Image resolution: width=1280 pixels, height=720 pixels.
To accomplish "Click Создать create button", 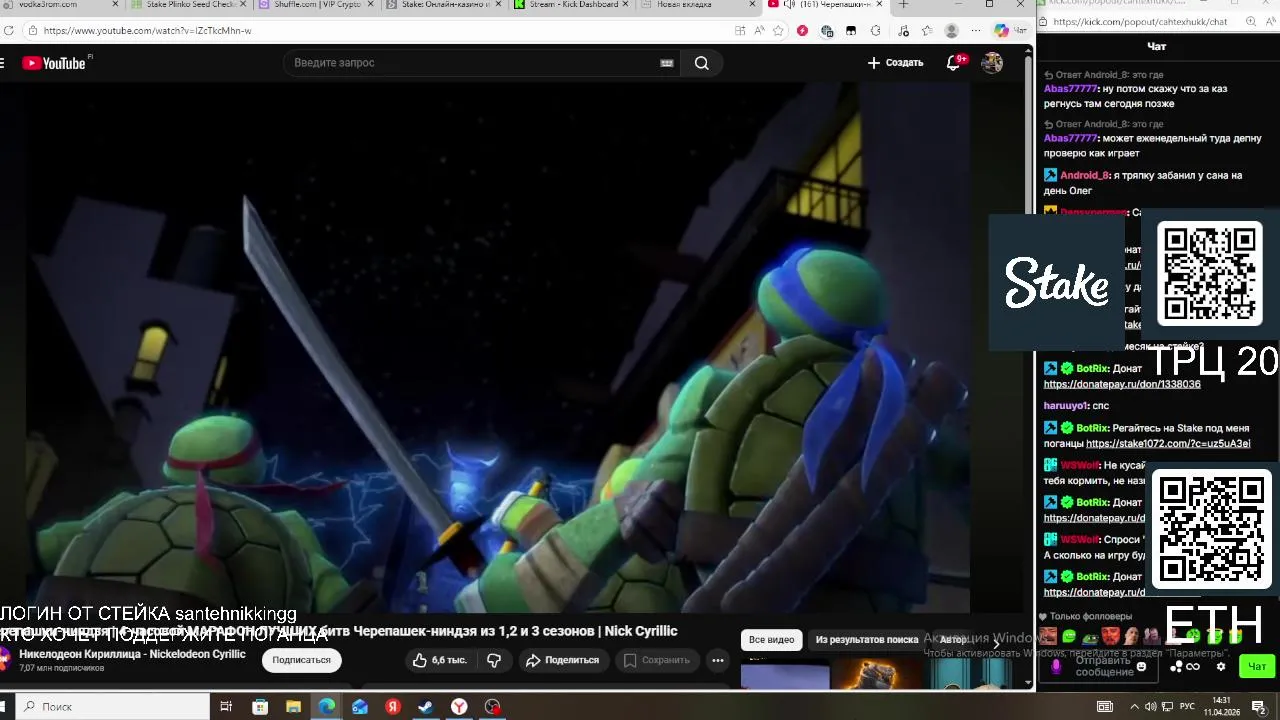I will (x=895, y=63).
